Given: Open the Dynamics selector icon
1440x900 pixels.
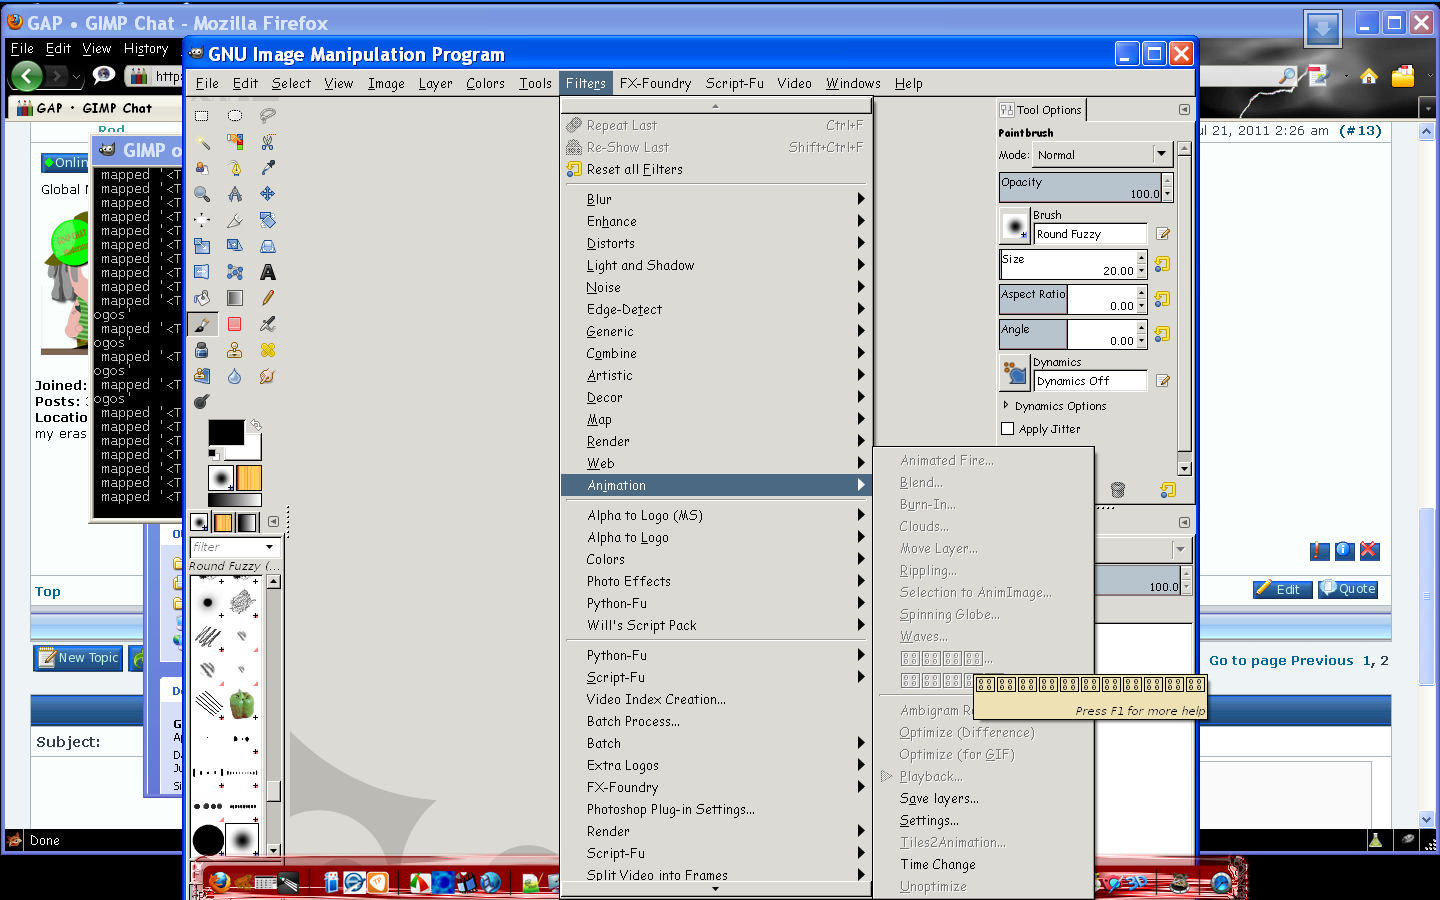Looking at the screenshot, I should (x=1015, y=373).
